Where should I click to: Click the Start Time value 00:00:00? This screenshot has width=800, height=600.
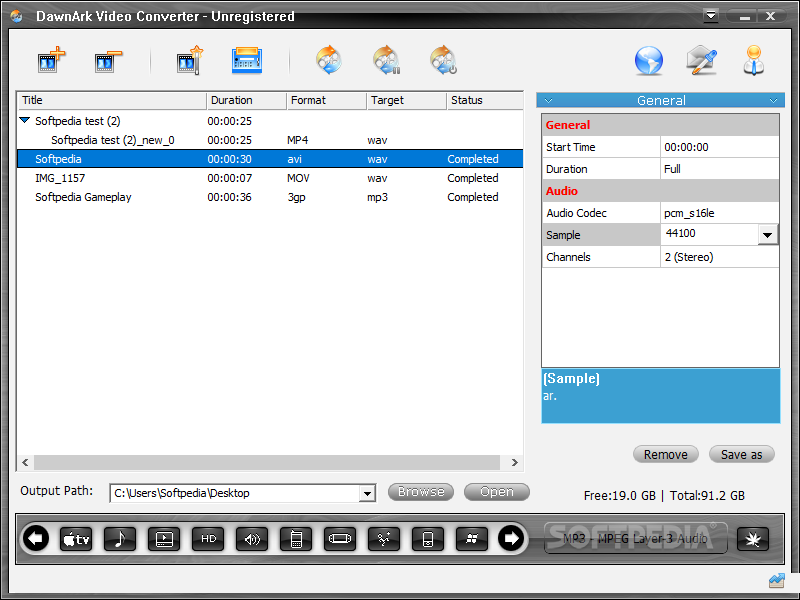pos(719,147)
